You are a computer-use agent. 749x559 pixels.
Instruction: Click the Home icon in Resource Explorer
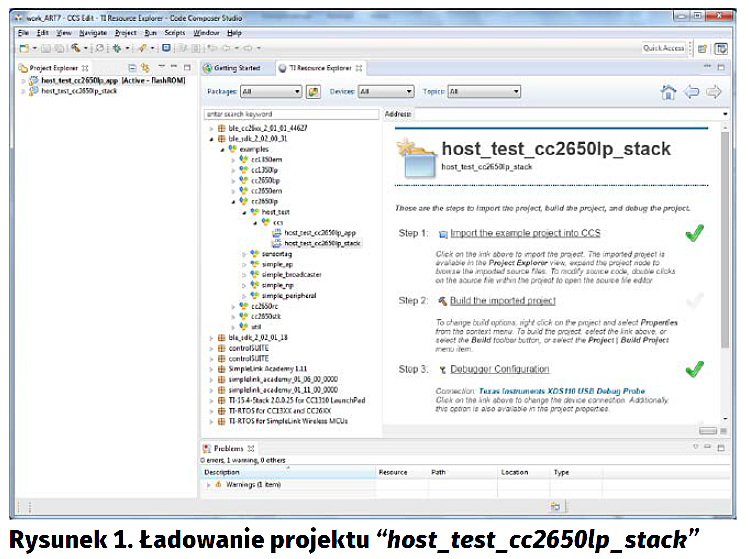(669, 92)
